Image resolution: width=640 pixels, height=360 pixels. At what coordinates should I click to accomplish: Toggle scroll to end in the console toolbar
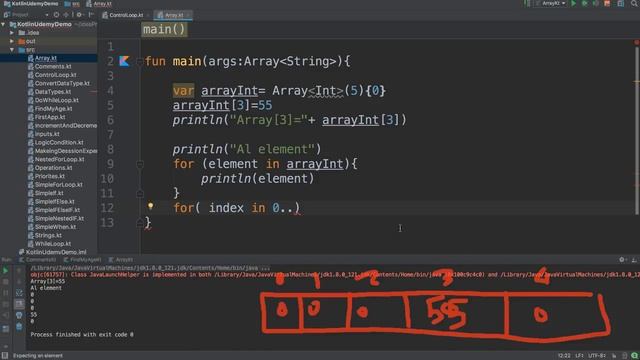(19, 304)
